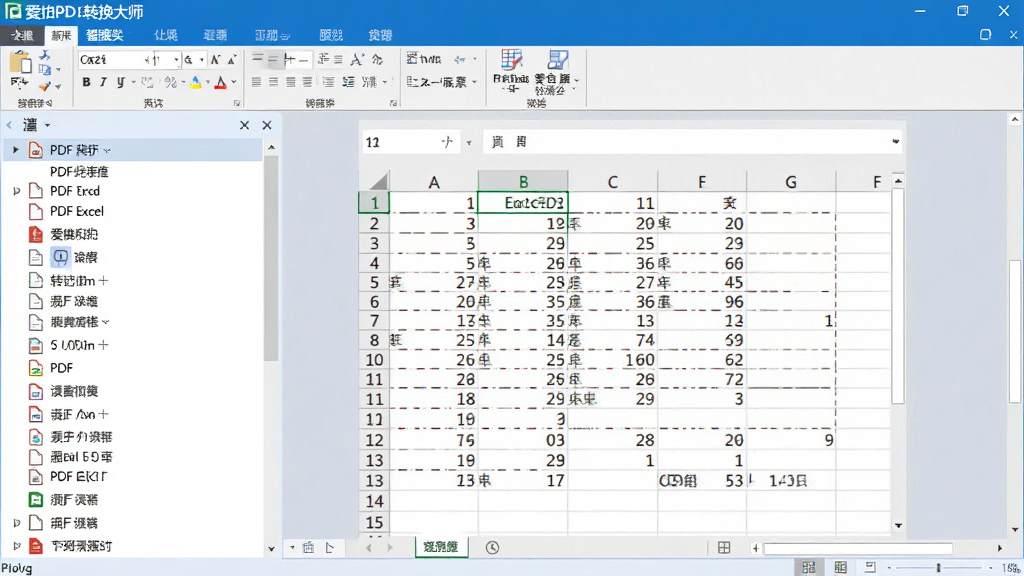Toggle right horizontal text alignment
The width and height of the screenshot is (1024, 576).
click(290, 82)
